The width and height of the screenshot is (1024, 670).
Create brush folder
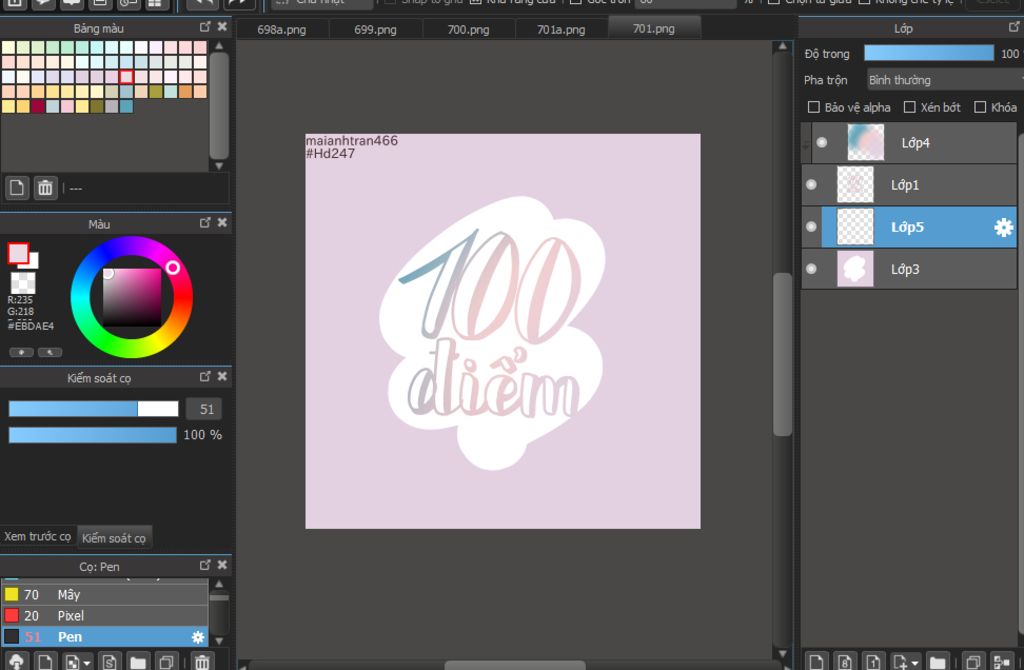138,662
